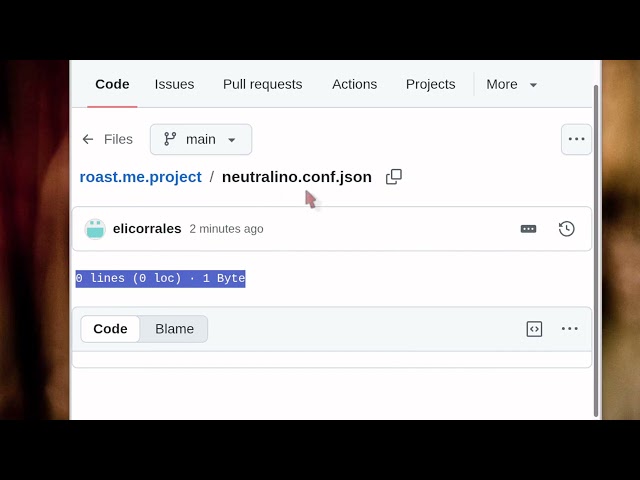Screen dimensions: 640x480
Task: Go to the Actions tab
Action: click(x=354, y=84)
